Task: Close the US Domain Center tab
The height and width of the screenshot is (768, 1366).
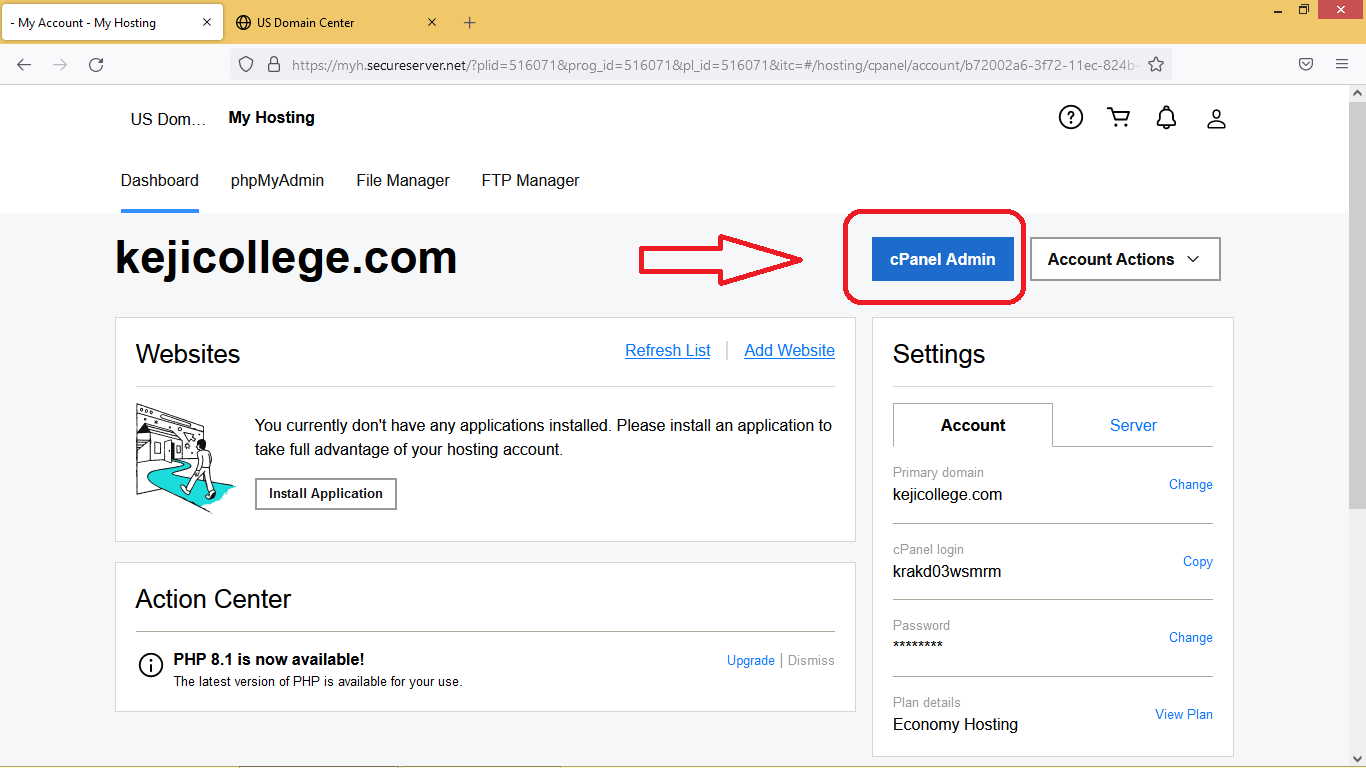Action: (x=432, y=22)
